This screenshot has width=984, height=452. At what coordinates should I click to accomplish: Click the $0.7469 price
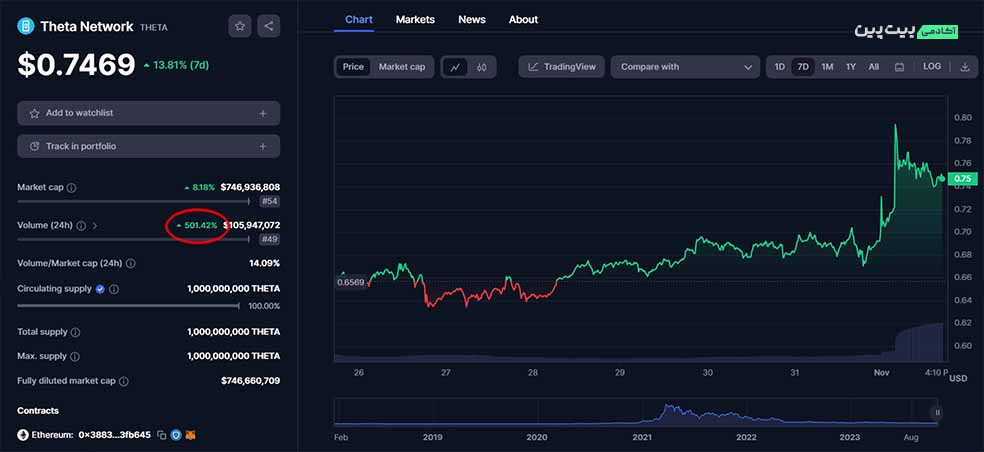point(76,65)
